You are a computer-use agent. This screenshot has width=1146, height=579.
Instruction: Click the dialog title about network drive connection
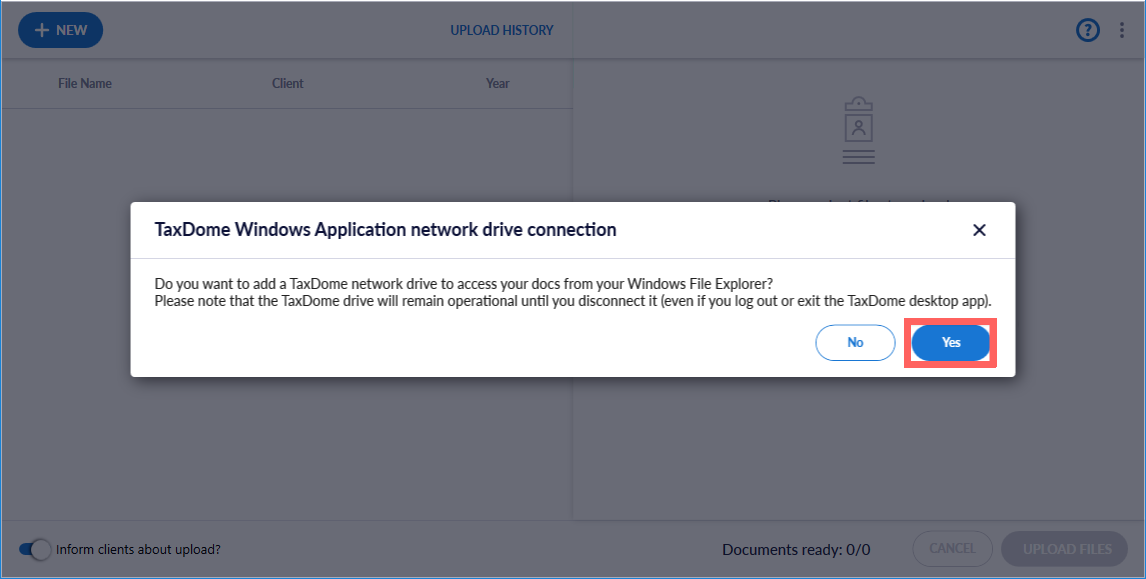385,230
